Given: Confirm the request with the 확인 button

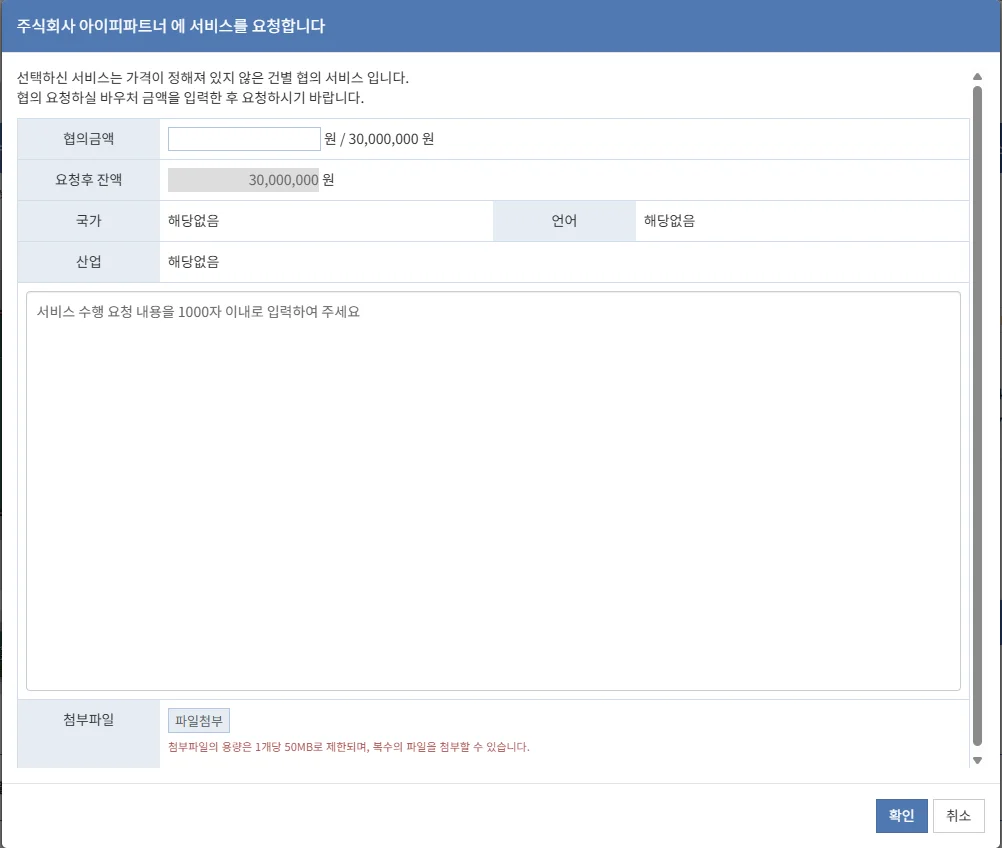Looking at the screenshot, I should (x=901, y=816).
